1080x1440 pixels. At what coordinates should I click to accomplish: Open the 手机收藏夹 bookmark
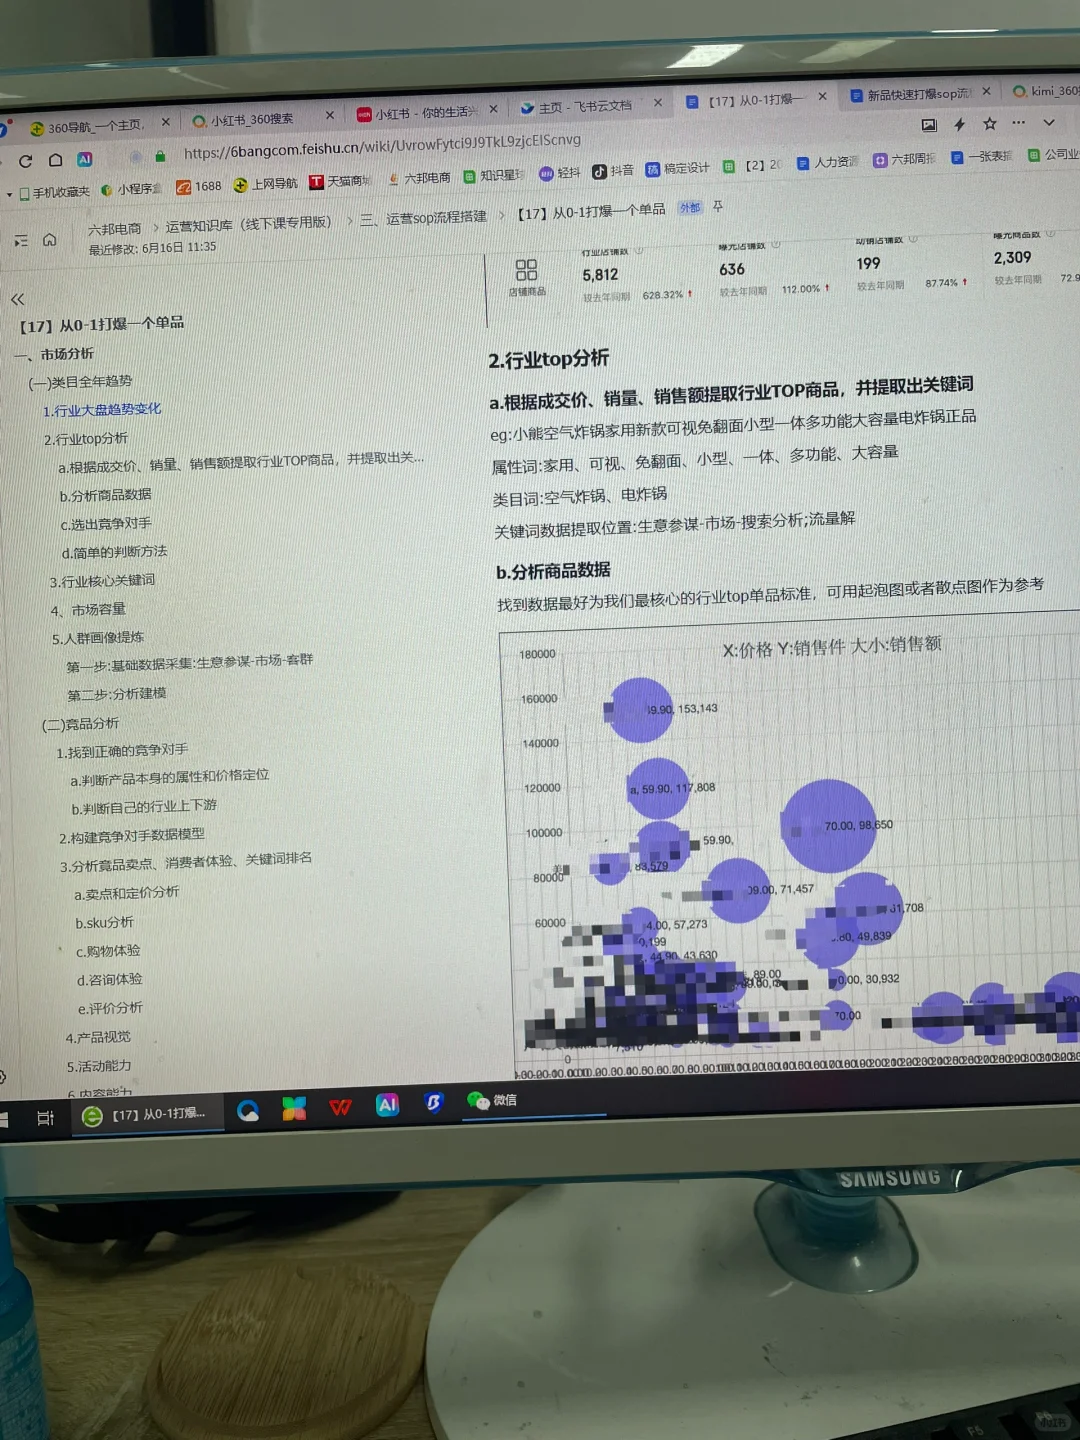click(x=54, y=192)
